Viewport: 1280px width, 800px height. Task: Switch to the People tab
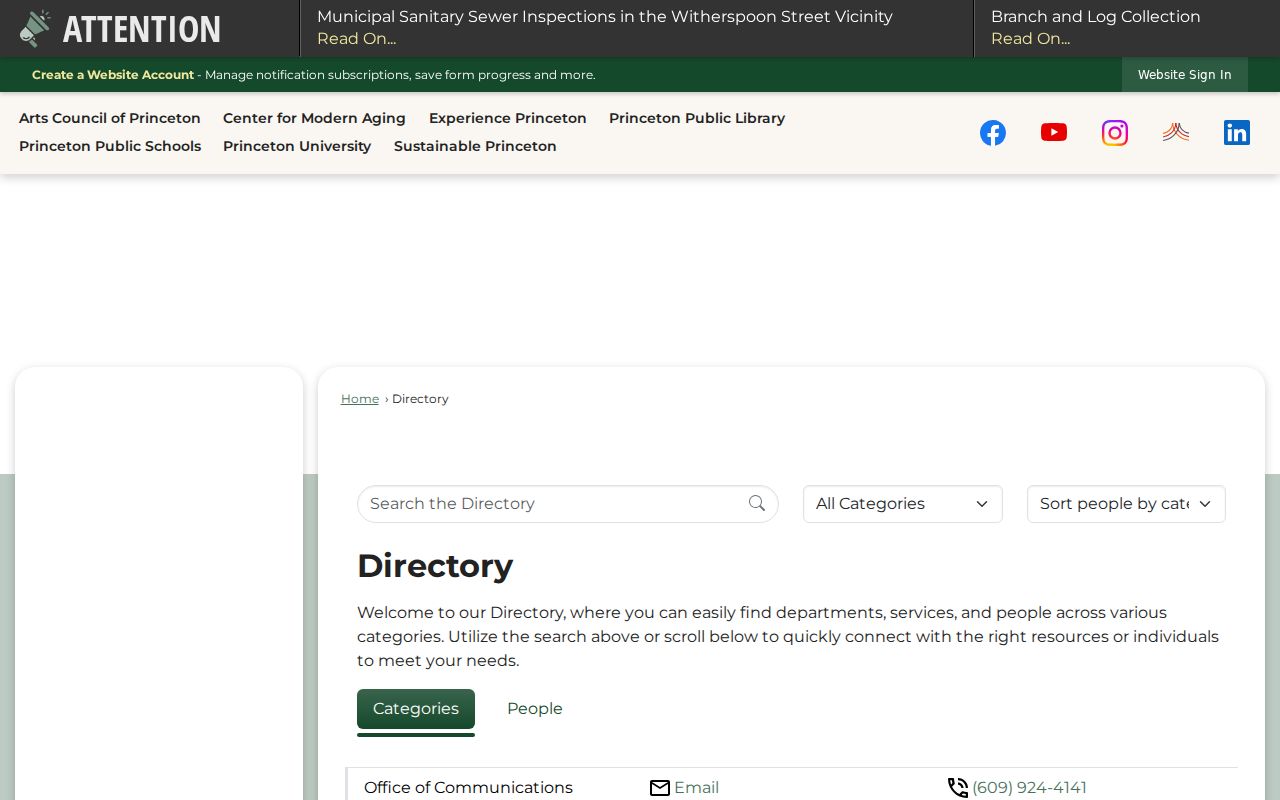[535, 709]
